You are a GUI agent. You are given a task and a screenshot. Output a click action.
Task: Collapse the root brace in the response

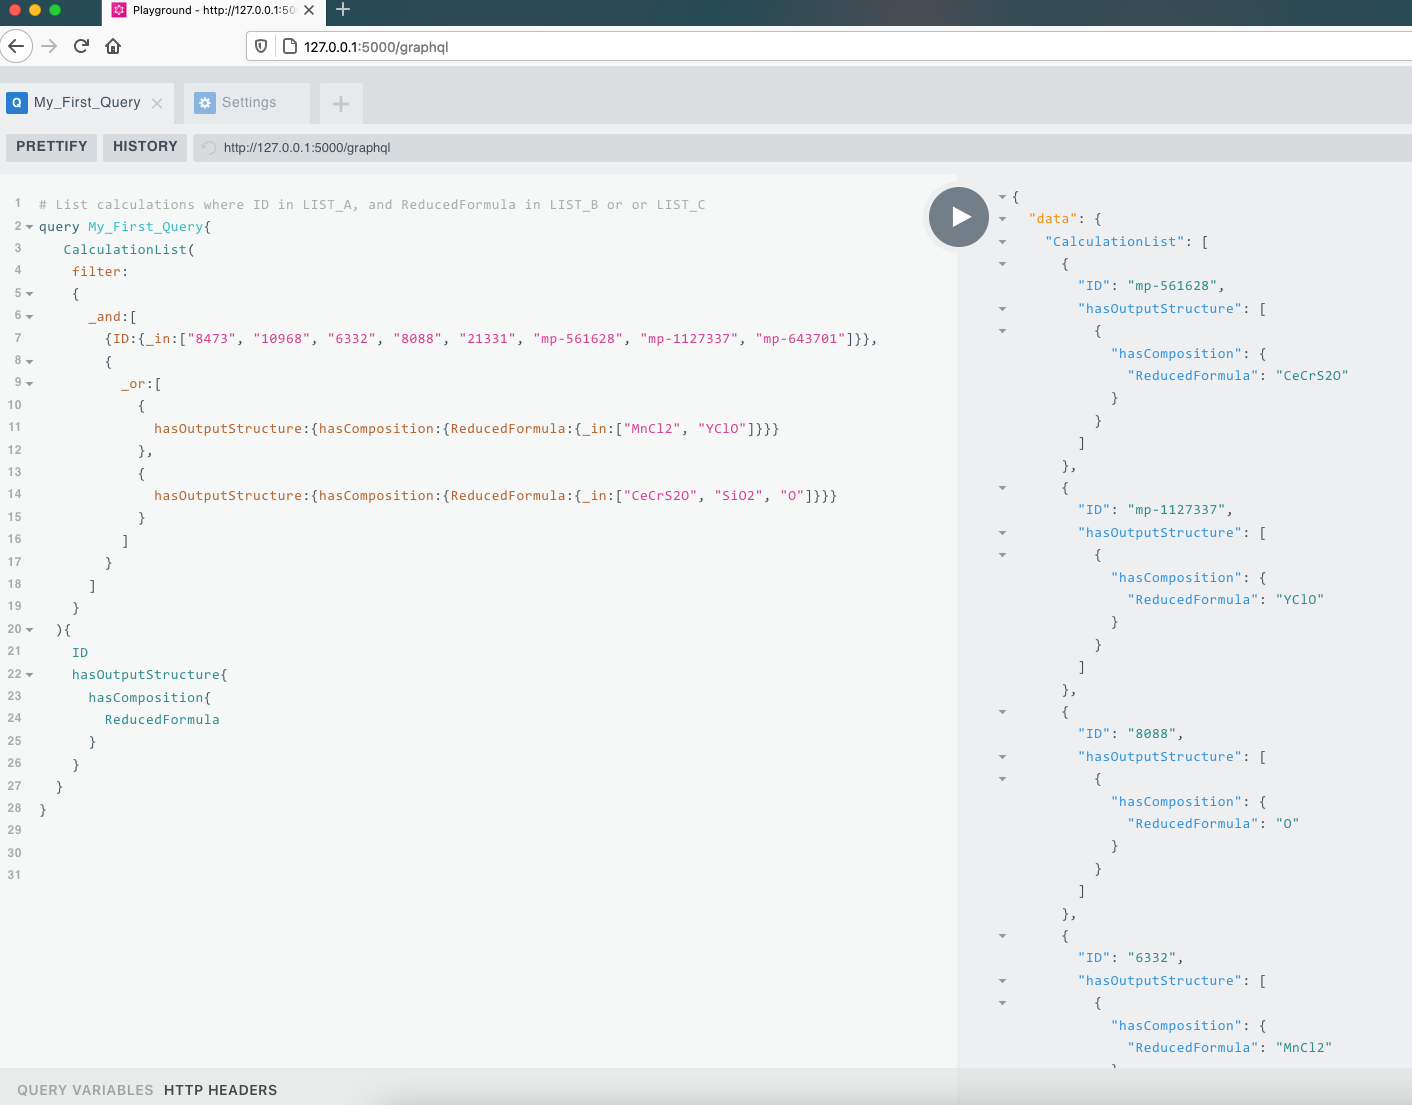(x=1002, y=196)
